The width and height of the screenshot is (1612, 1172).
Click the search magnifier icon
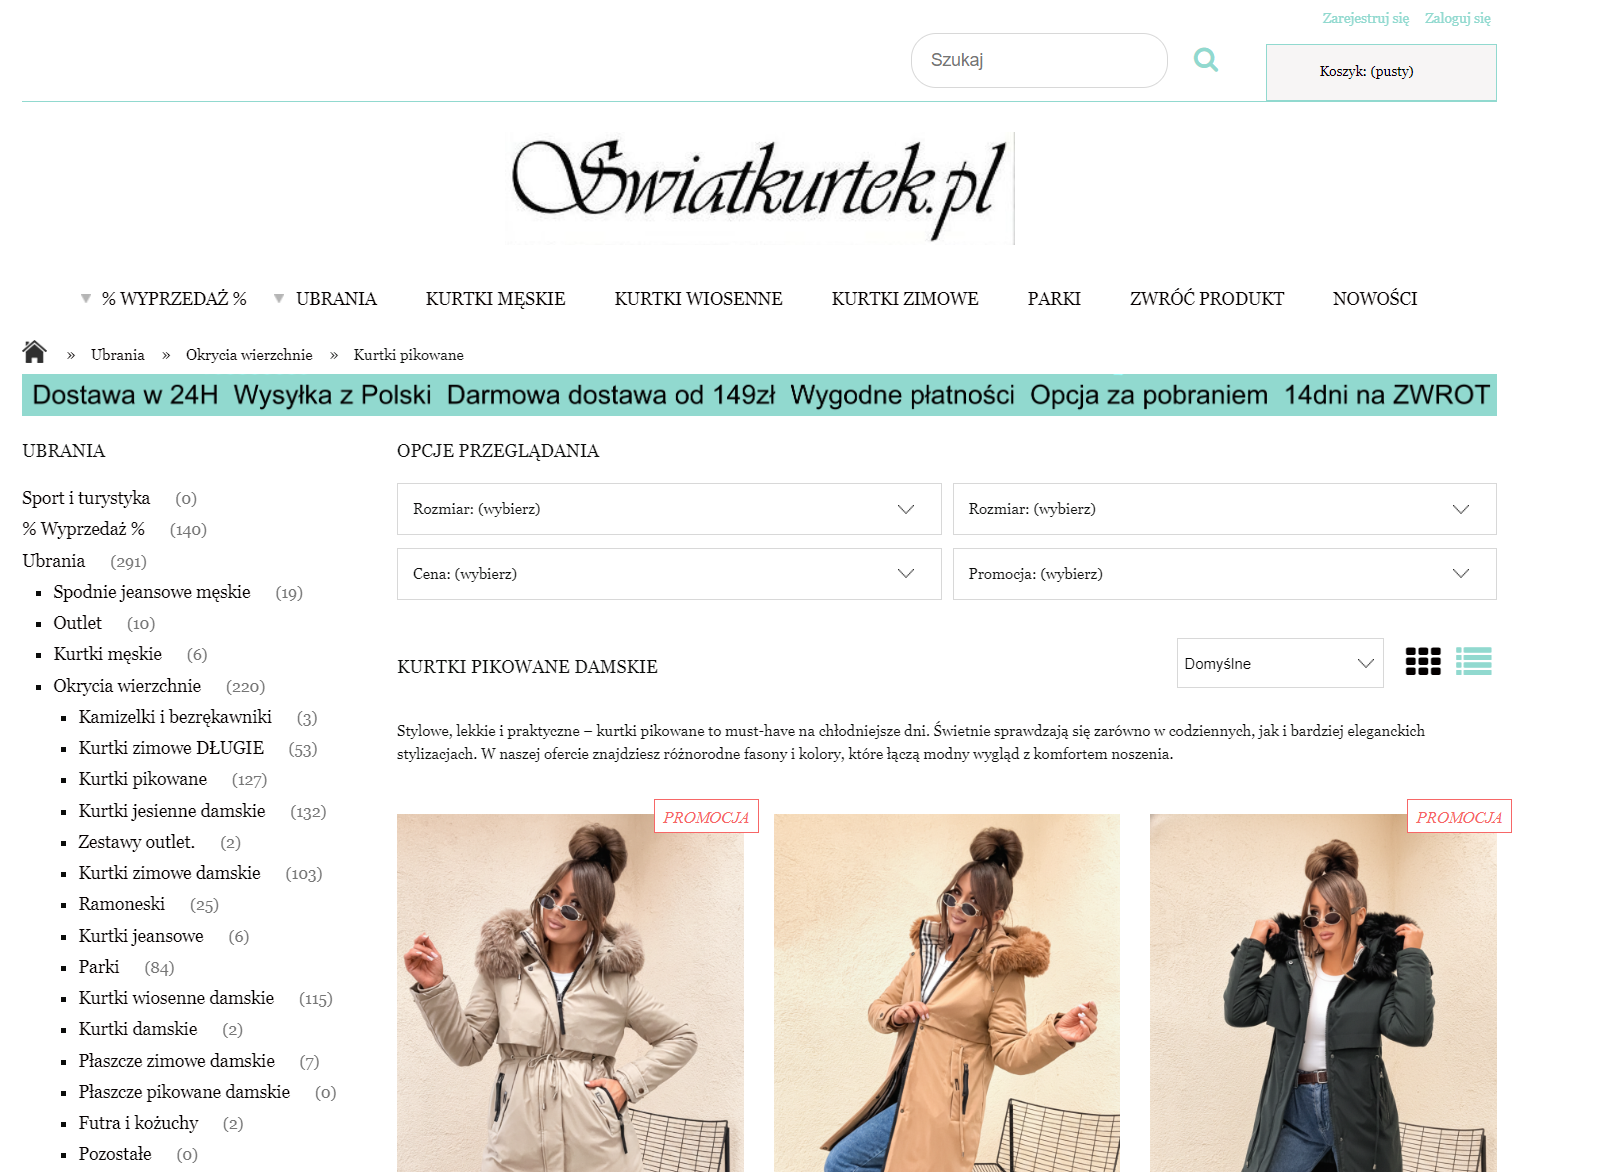point(1206,60)
